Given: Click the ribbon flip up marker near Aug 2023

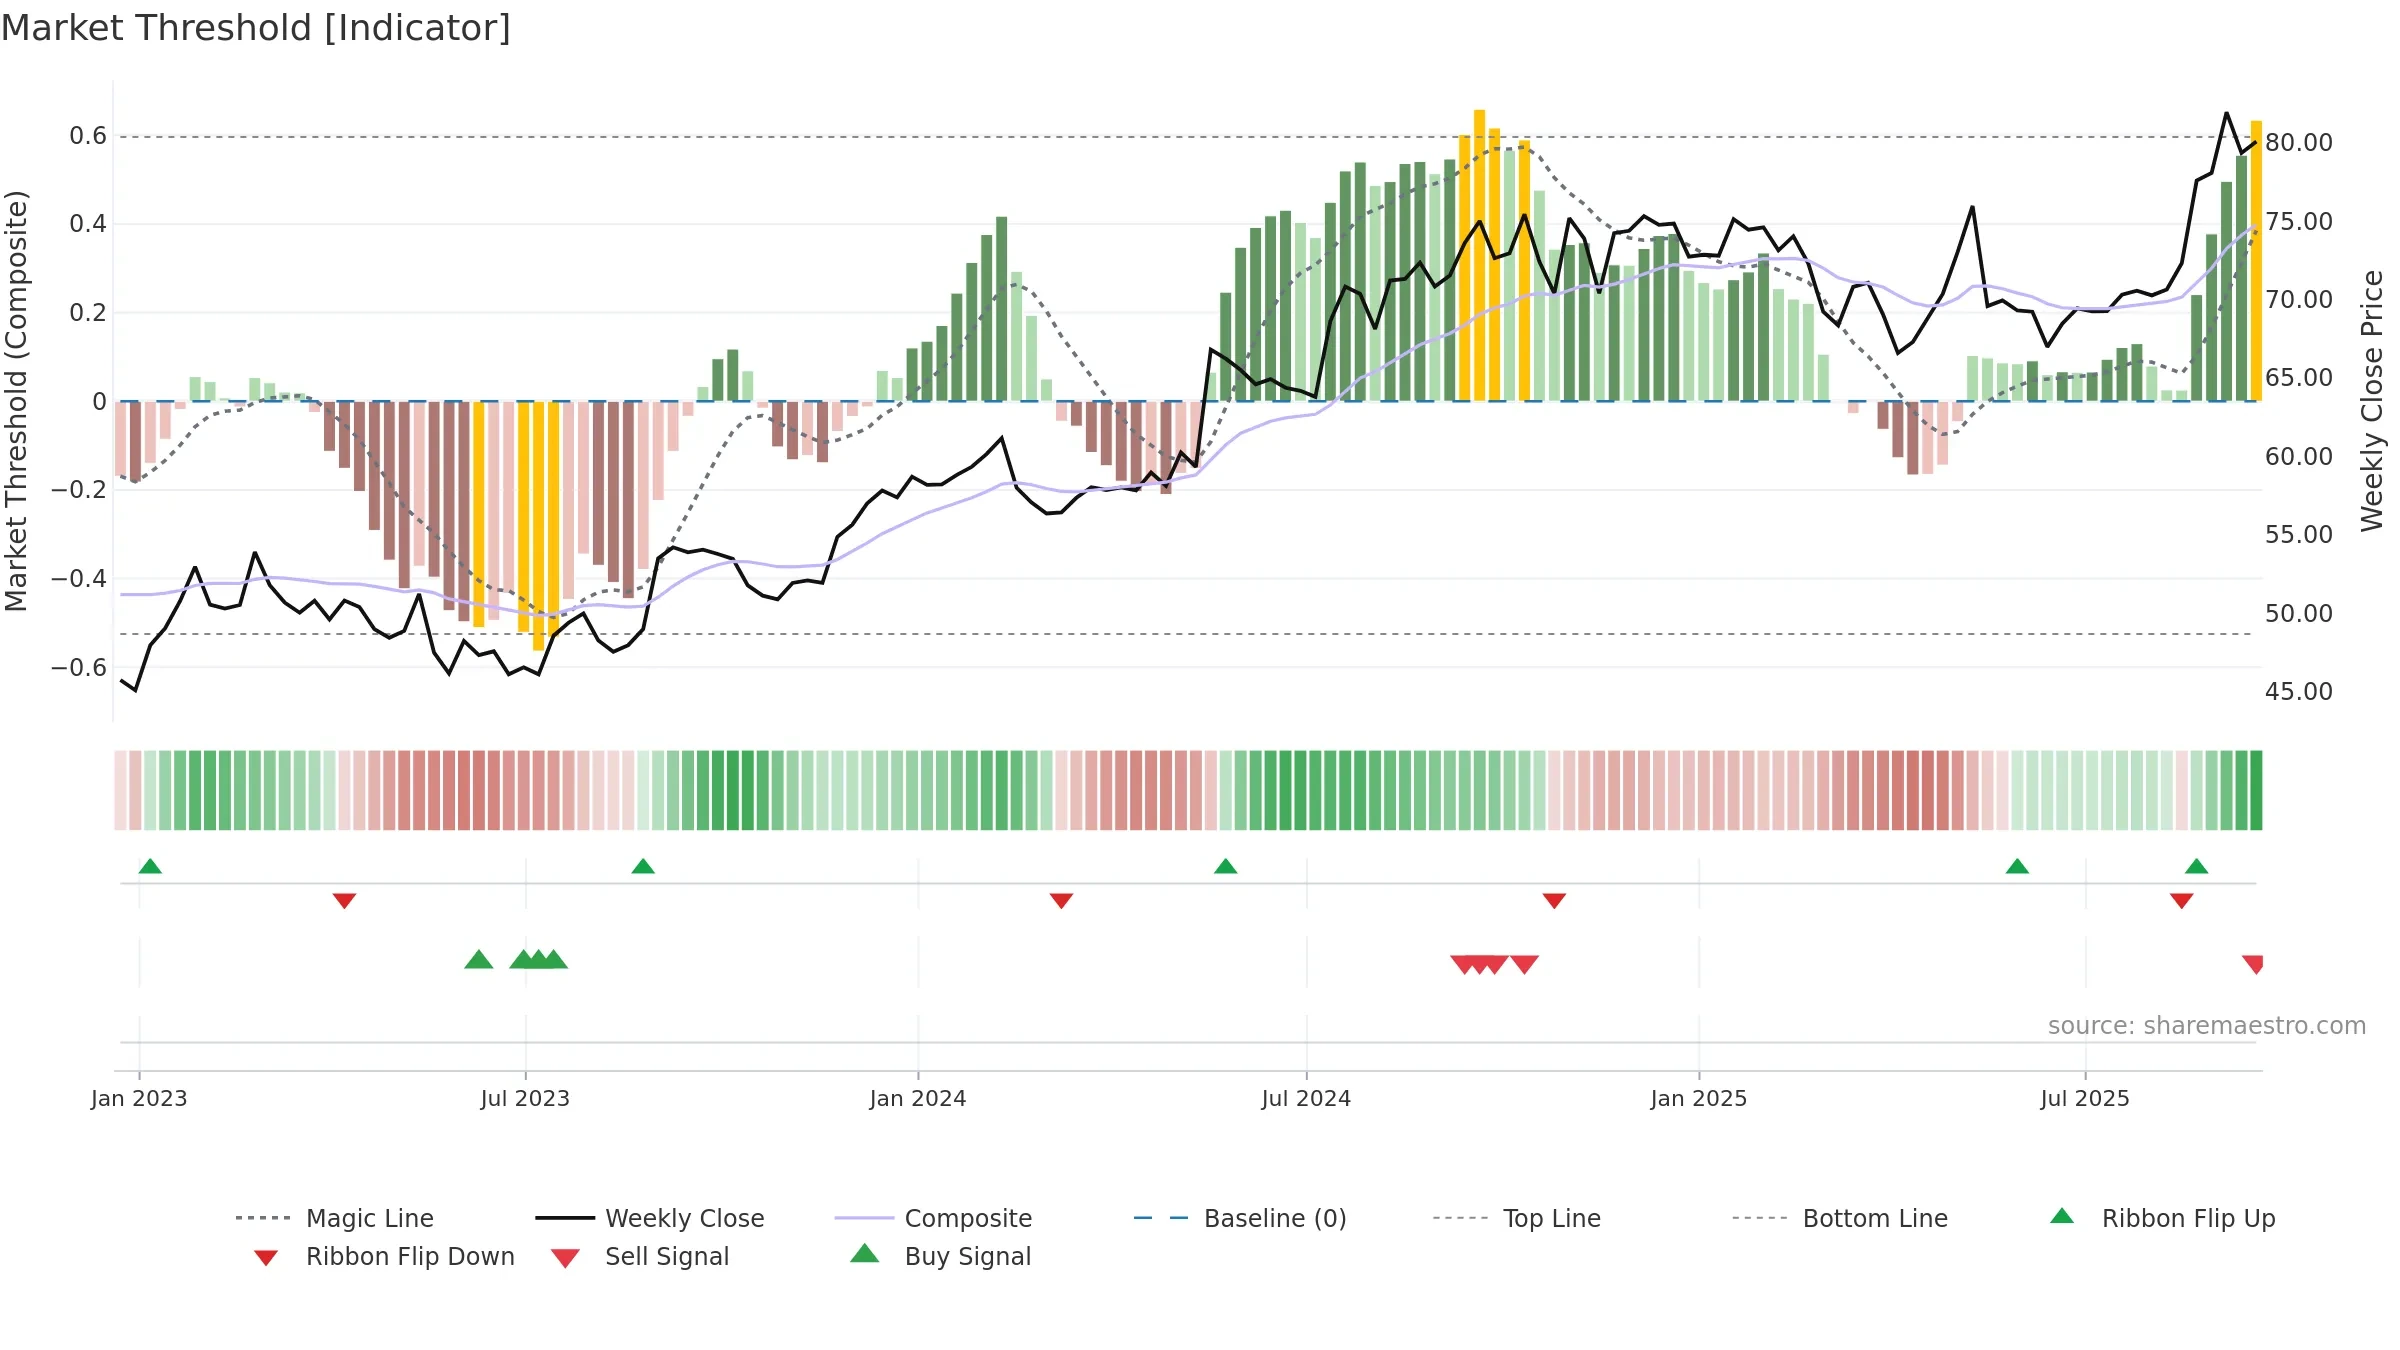Looking at the screenshot, I should pos(643,866).
